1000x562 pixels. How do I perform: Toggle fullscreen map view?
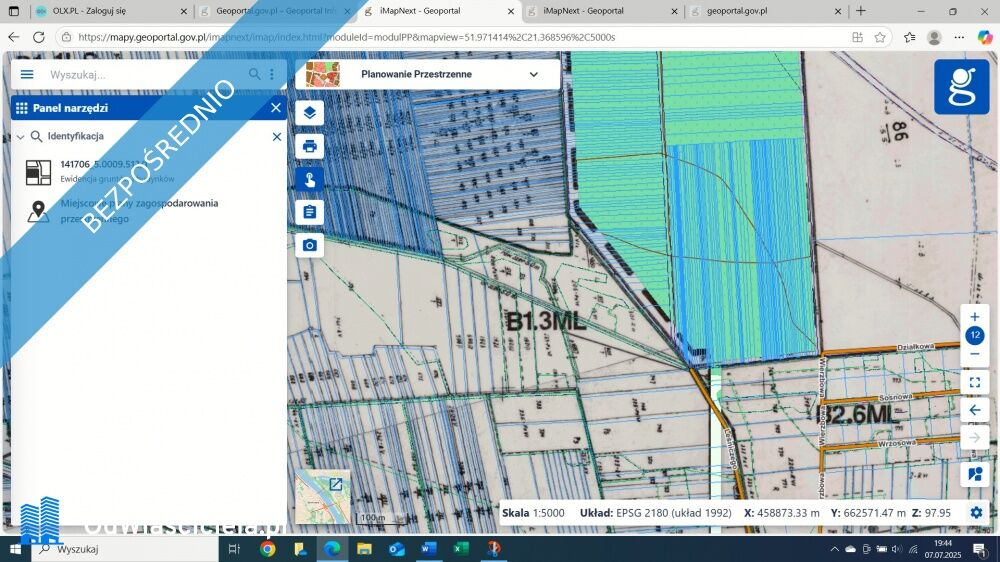975,382
